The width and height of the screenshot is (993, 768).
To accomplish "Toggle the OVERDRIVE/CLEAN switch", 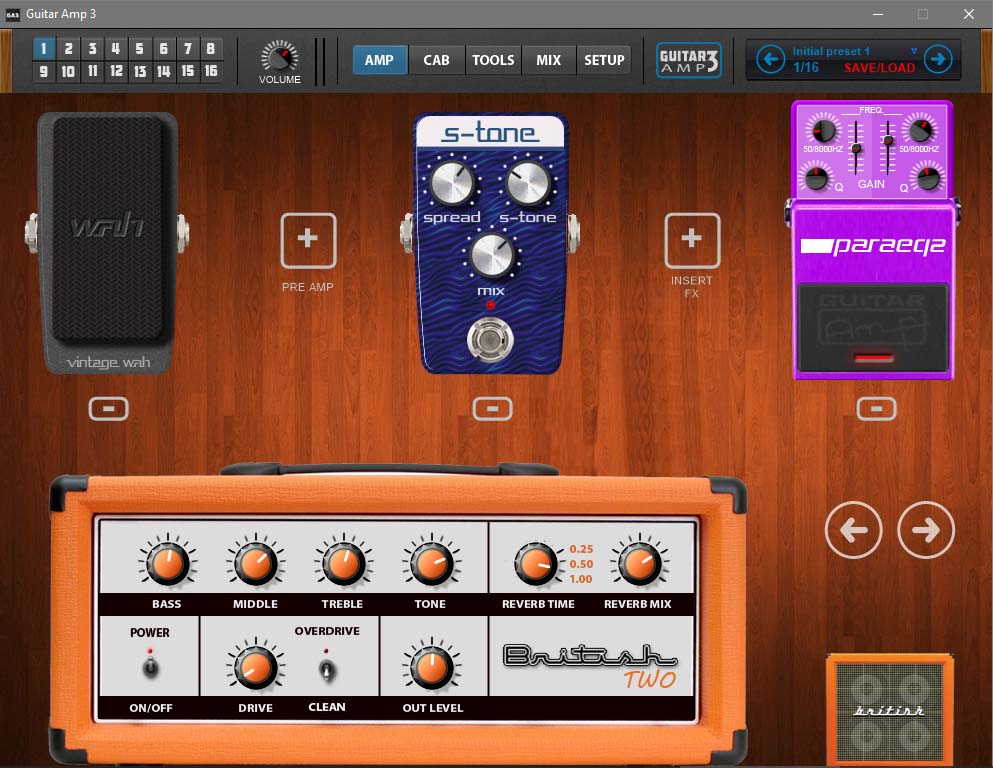I will click(x=327, y=668).
